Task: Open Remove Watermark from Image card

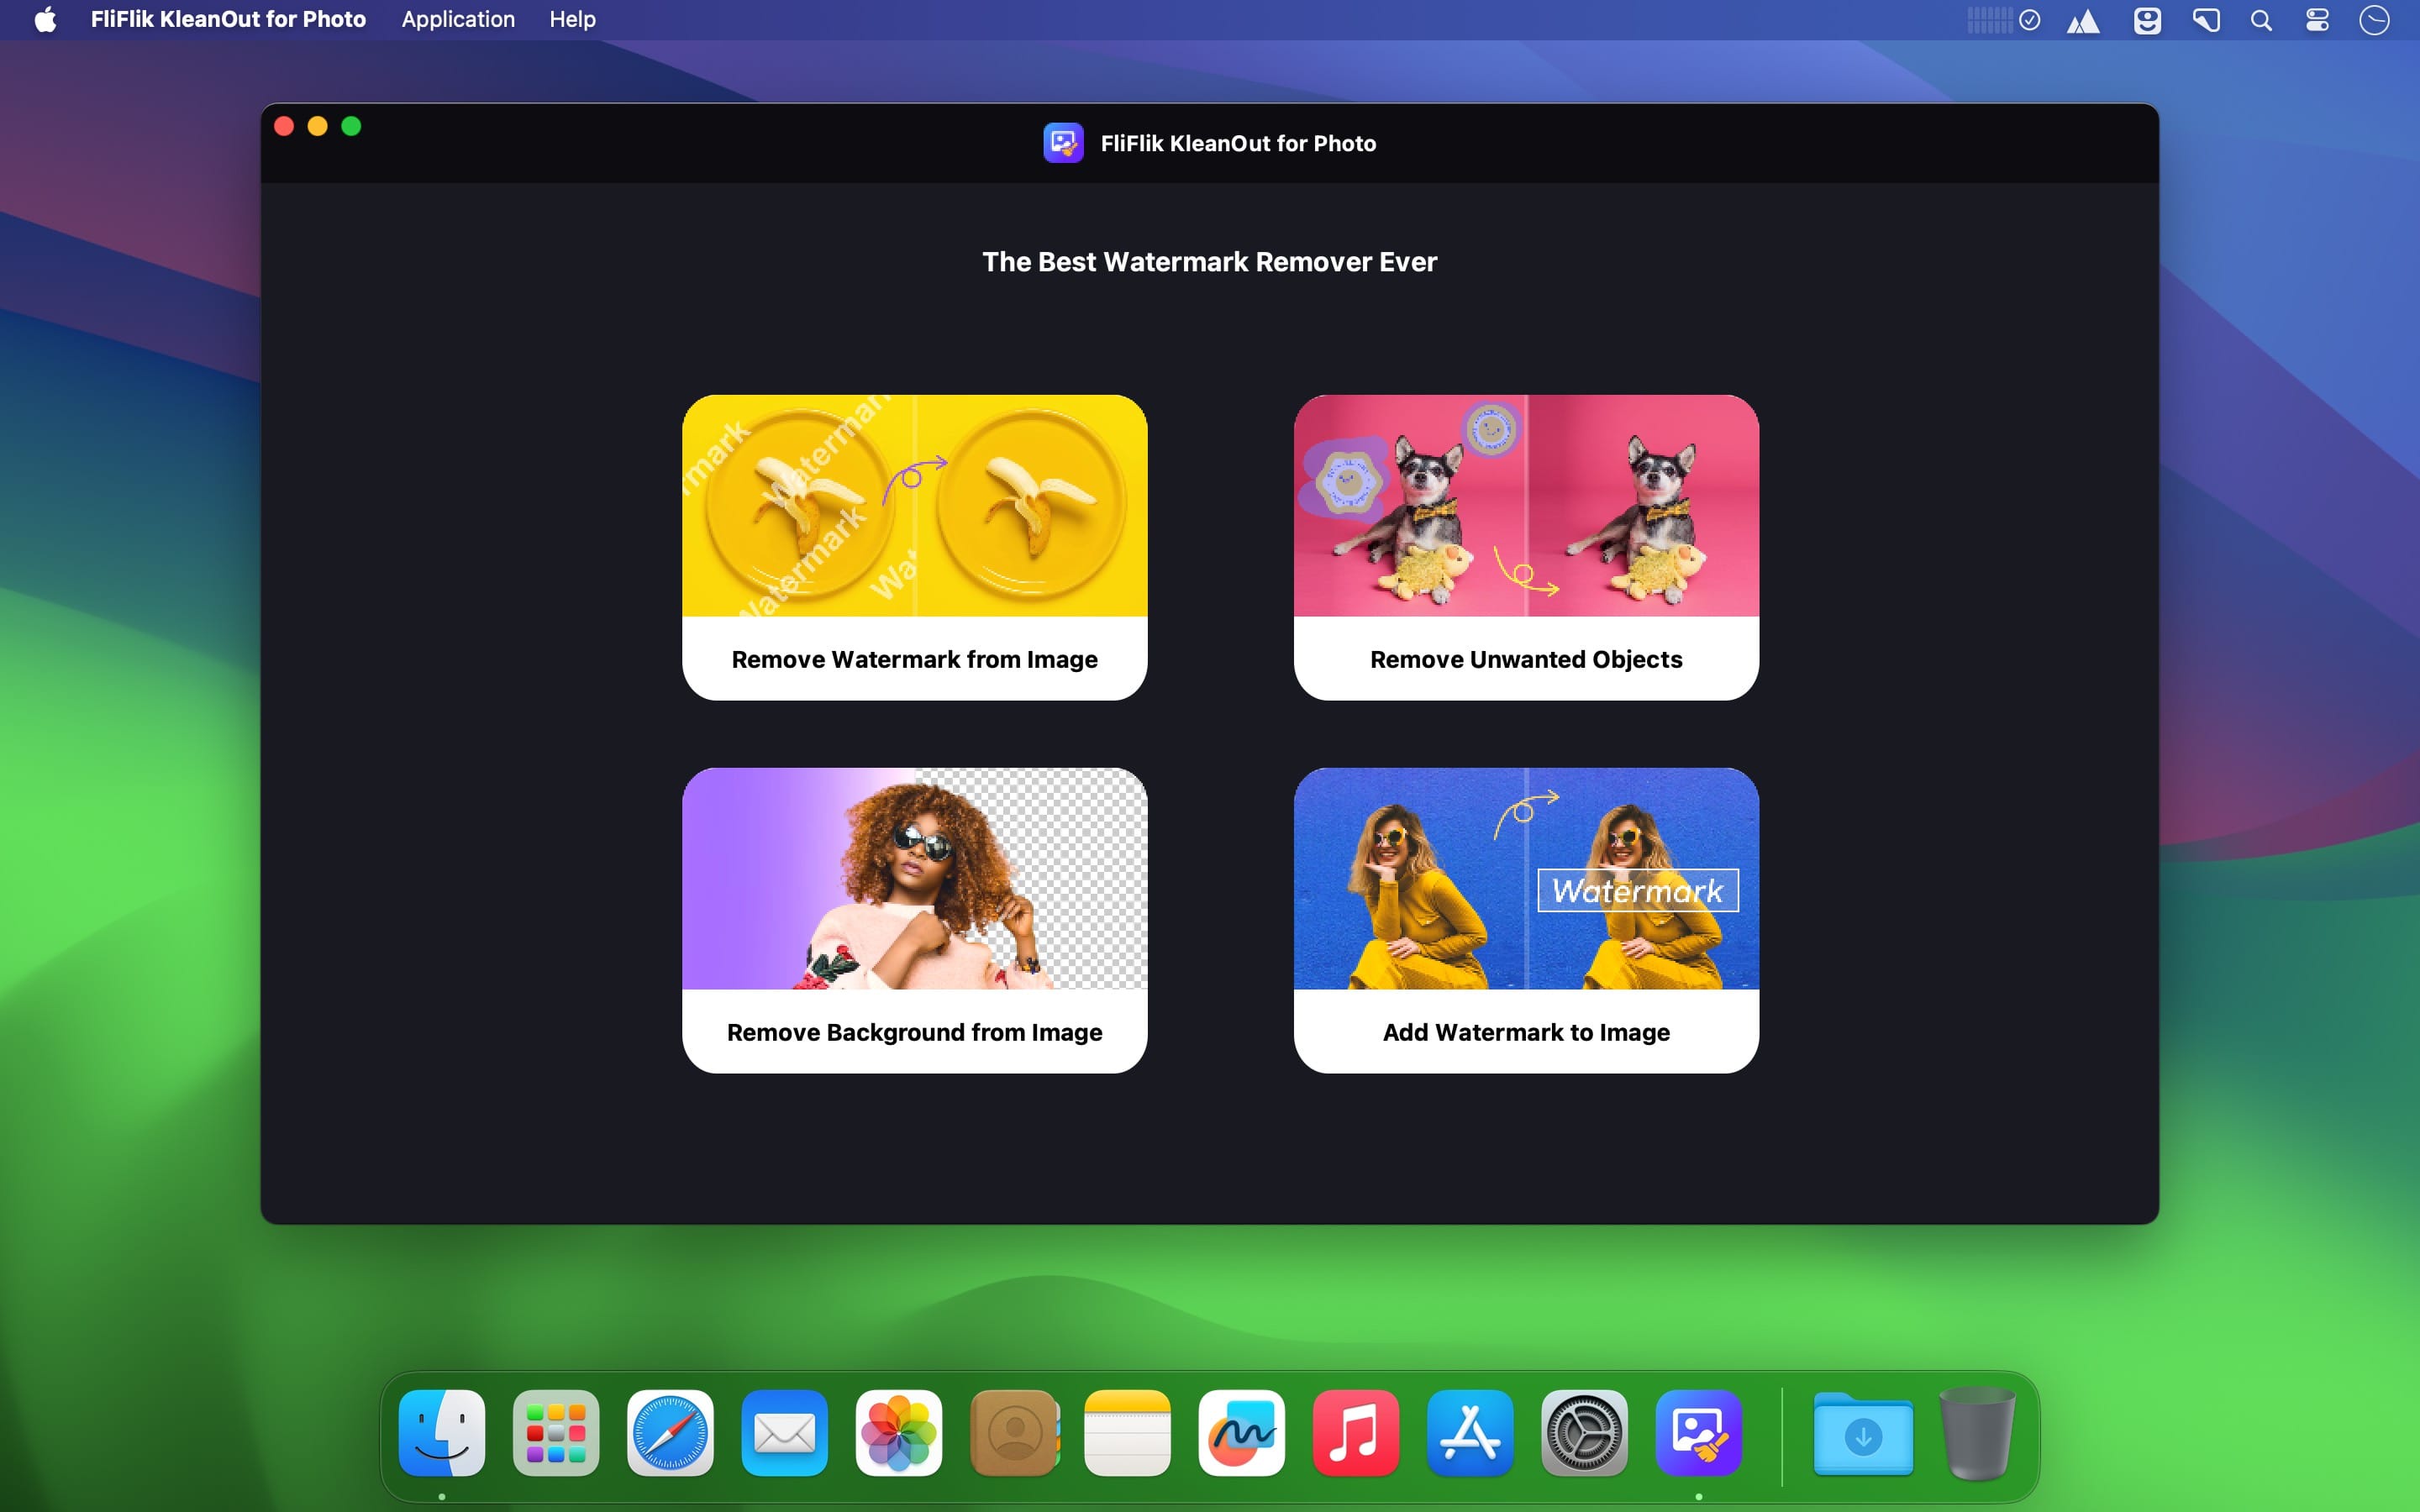Action: (914, 547)
